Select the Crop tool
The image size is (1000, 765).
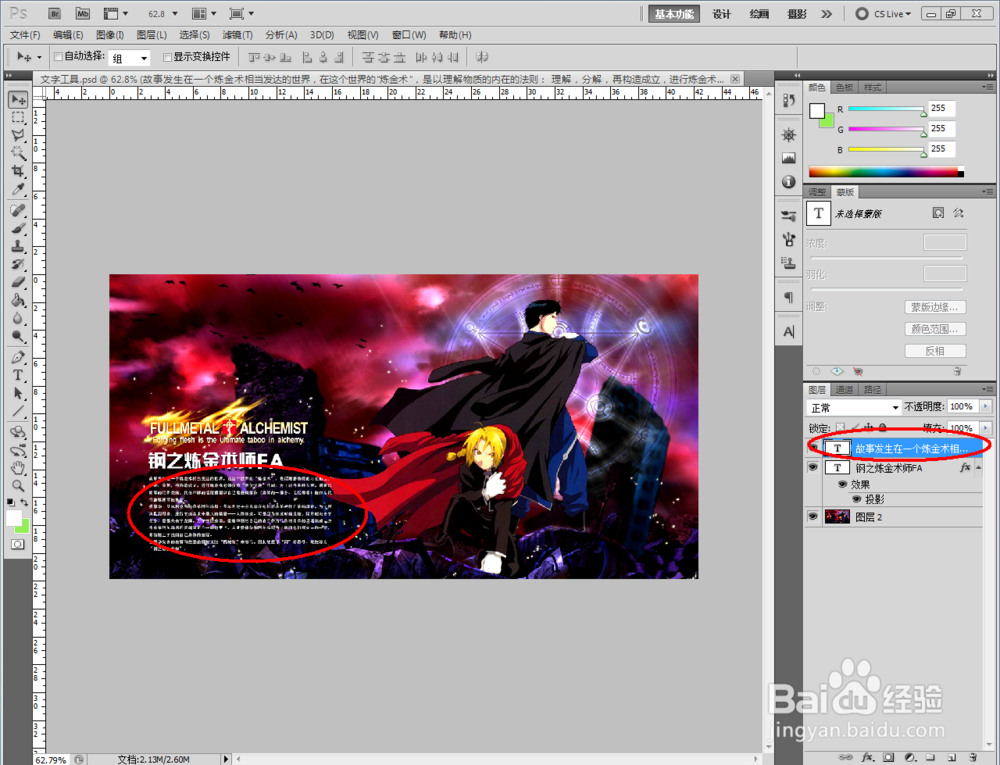pyautogui.click(x=18, y=171)
